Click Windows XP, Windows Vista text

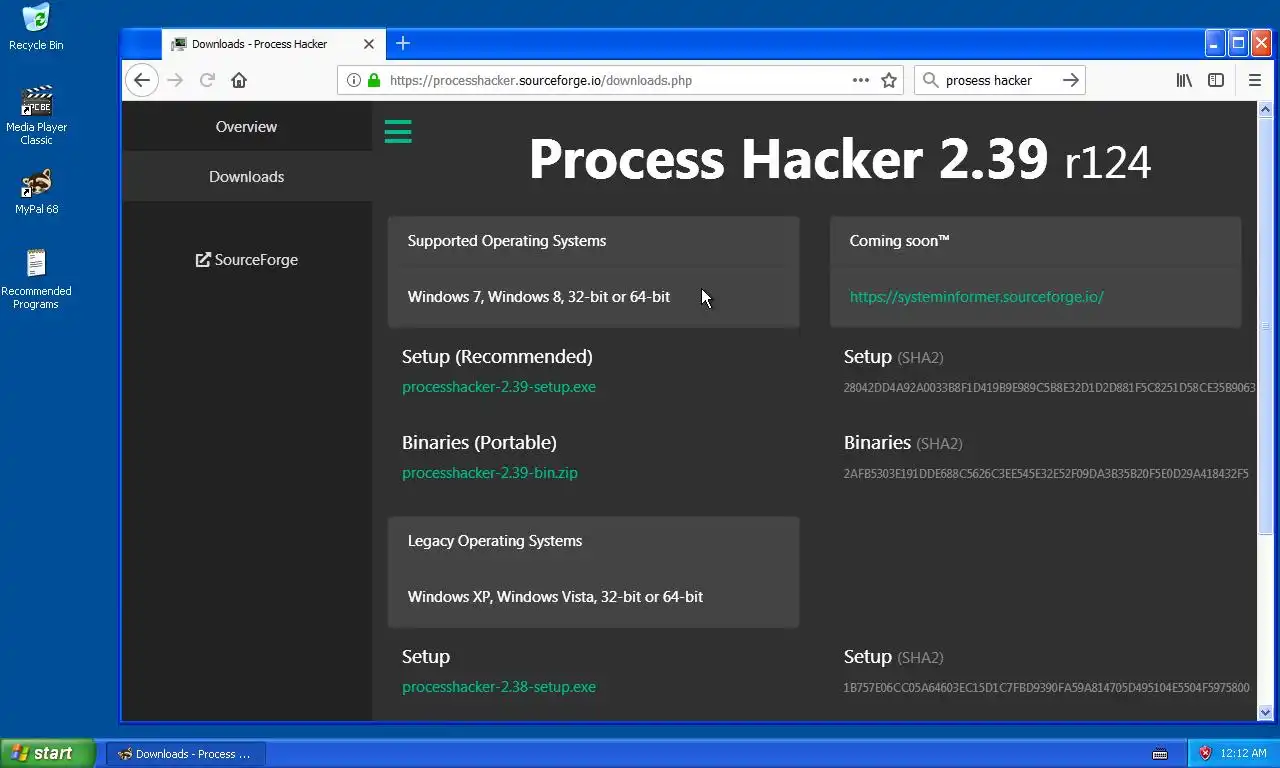pos(555,597)
